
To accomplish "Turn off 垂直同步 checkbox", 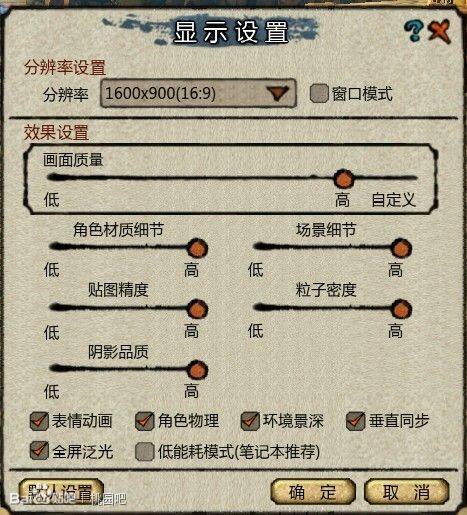I will 355,421.
